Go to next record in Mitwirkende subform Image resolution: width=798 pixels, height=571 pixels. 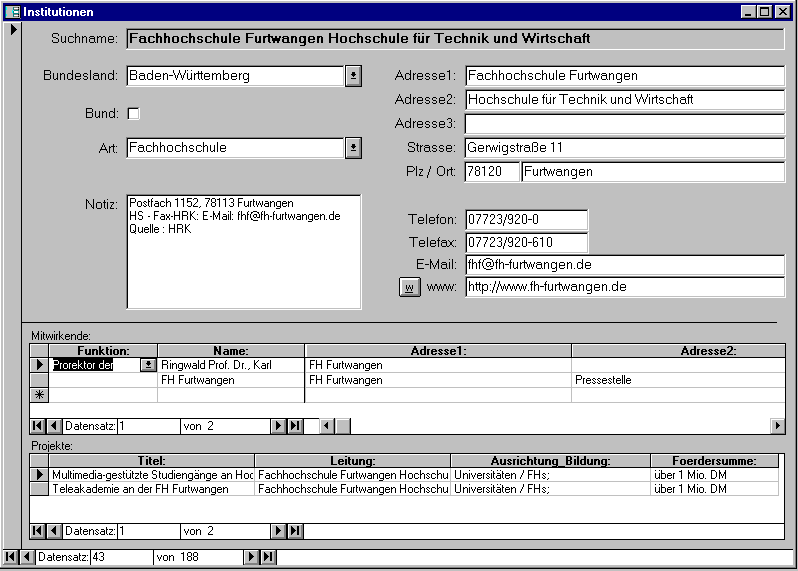coord(278,426)
